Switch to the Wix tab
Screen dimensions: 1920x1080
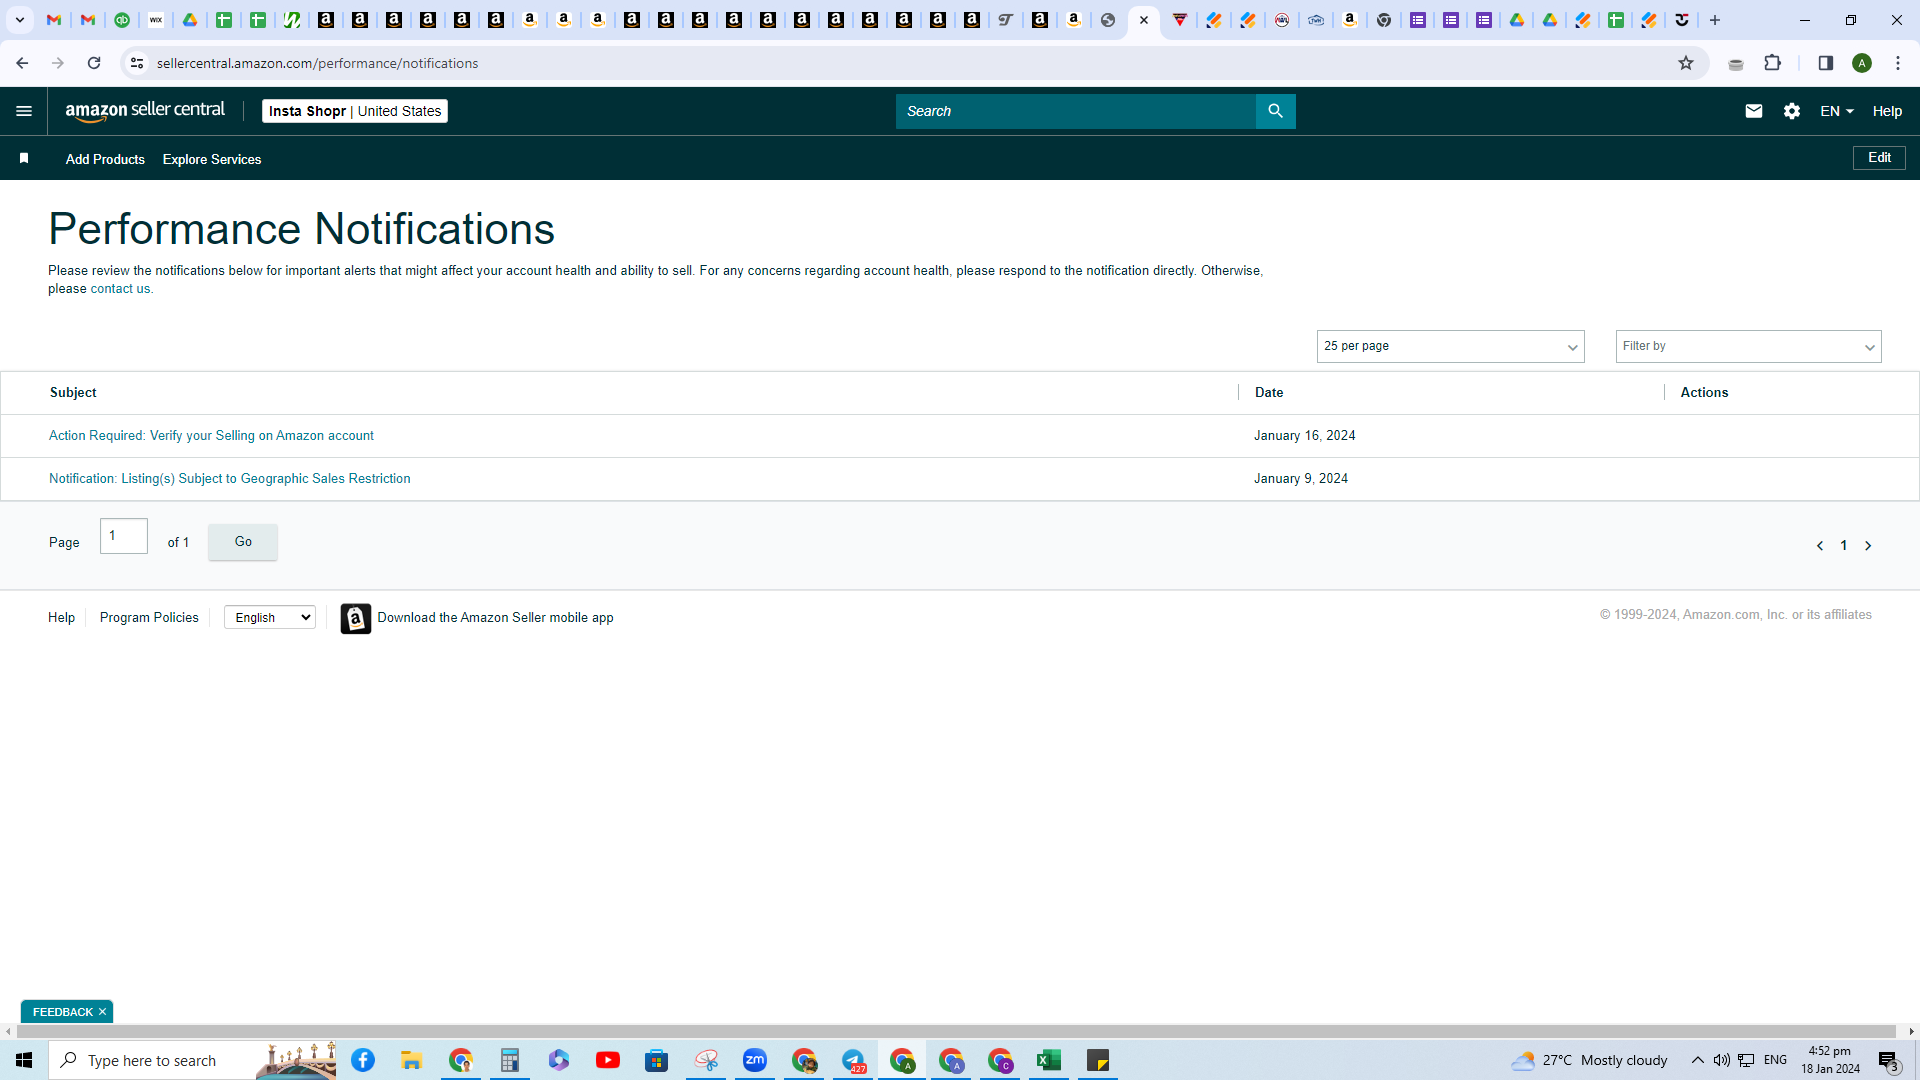click(156, 20)
